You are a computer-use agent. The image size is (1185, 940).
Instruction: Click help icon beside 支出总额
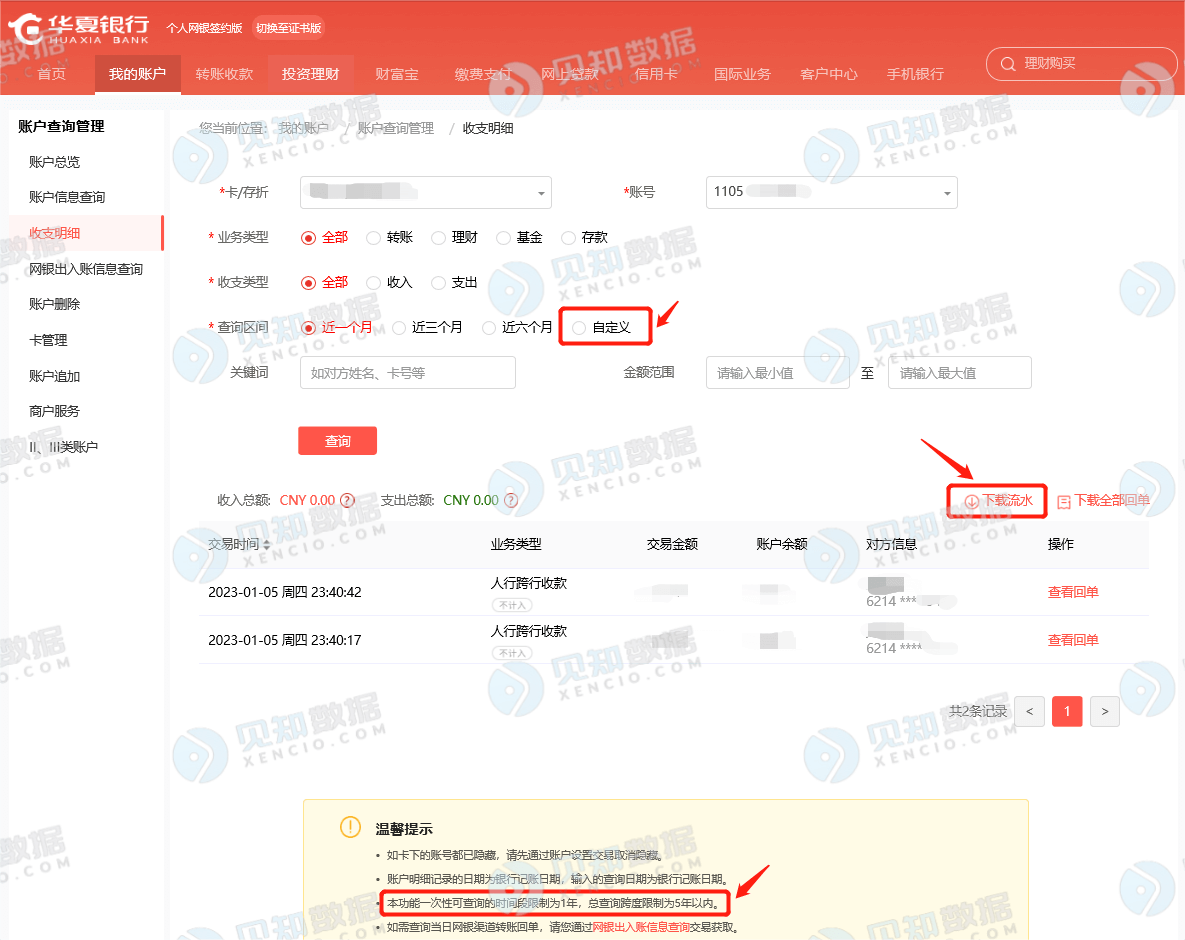tap(510, 500)
